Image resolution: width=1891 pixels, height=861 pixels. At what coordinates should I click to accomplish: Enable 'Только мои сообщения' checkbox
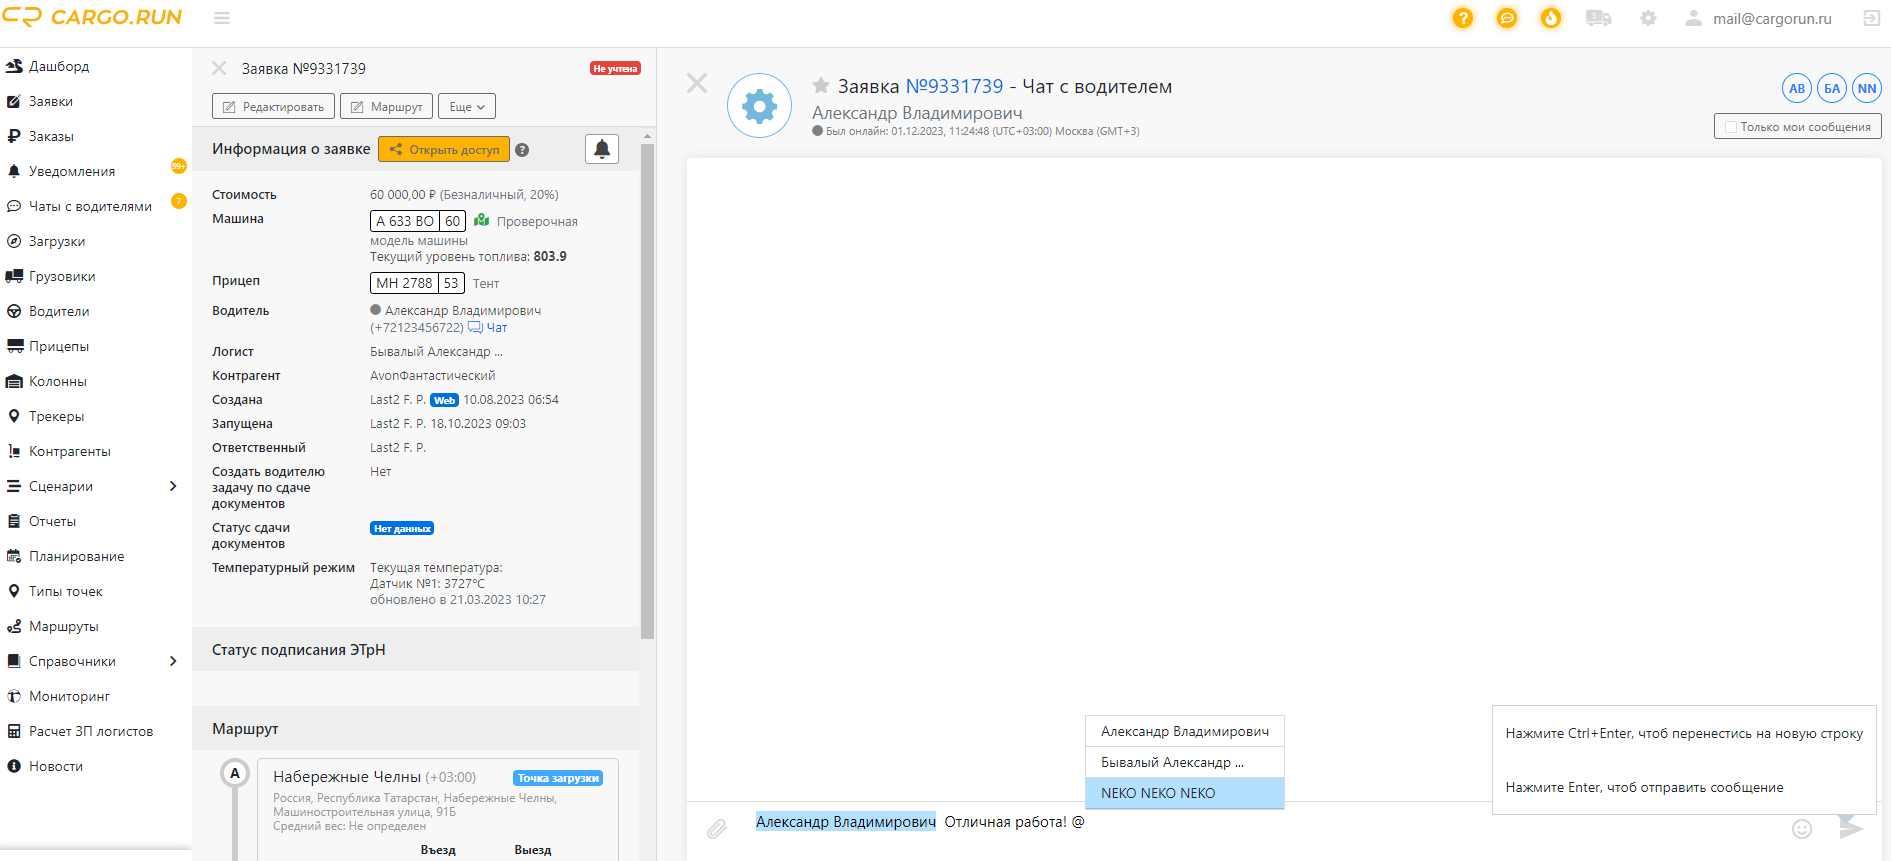tap(1731, 127)
